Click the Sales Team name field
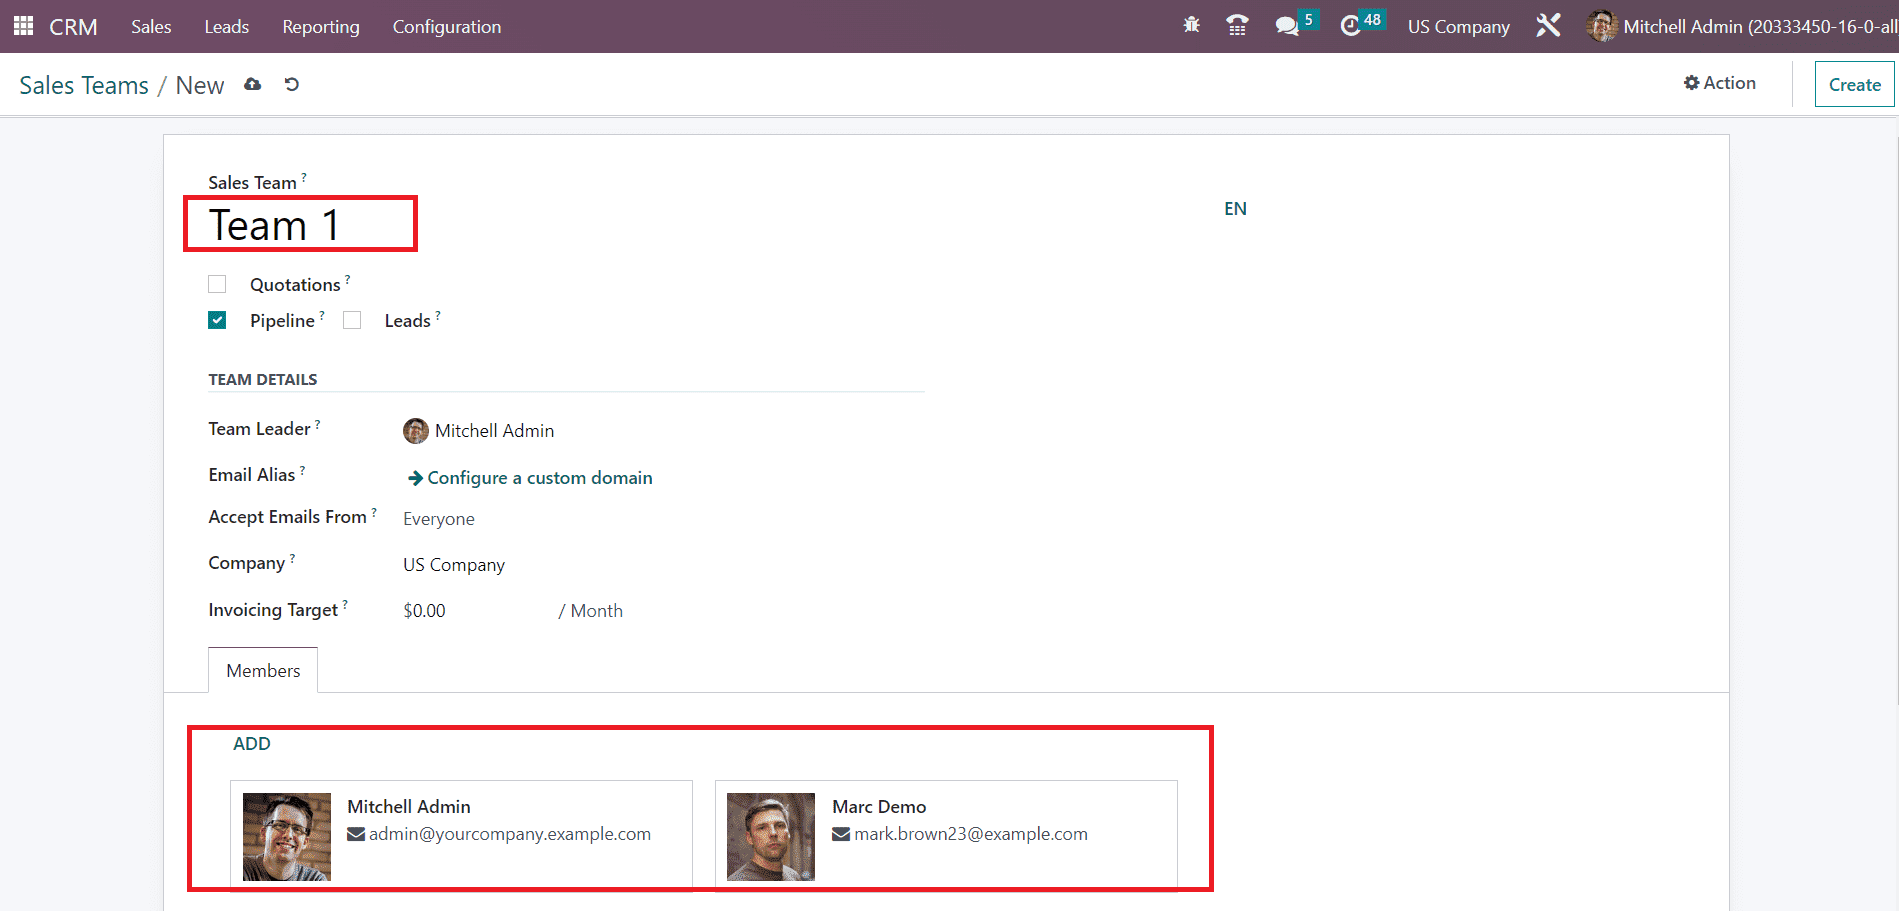Viewport: 1899px width, 911px height. 300,225
